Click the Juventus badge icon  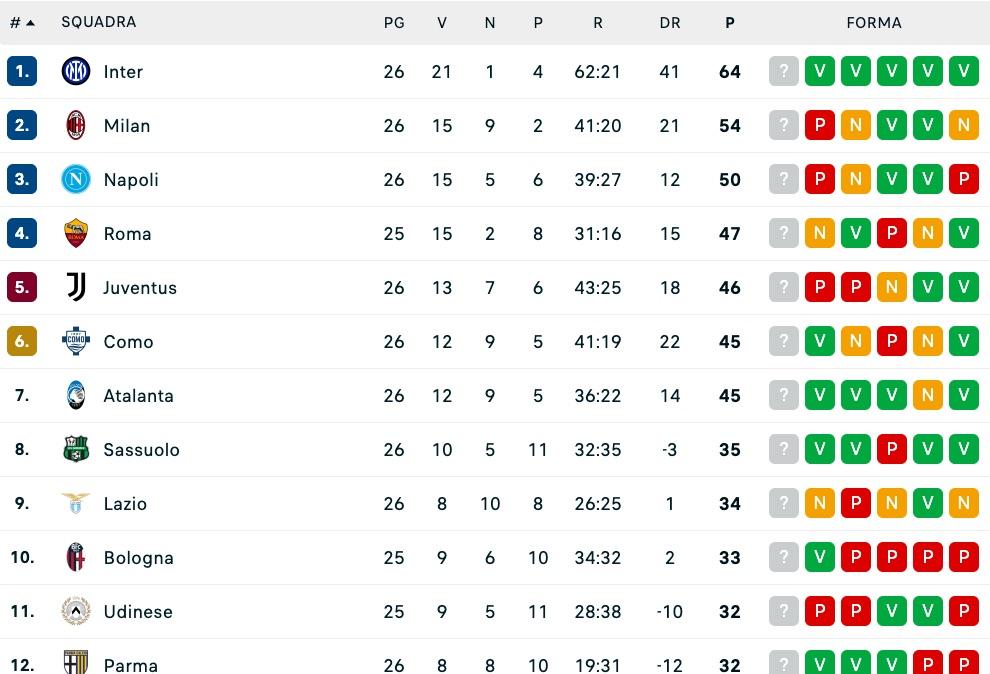point(75,287)
